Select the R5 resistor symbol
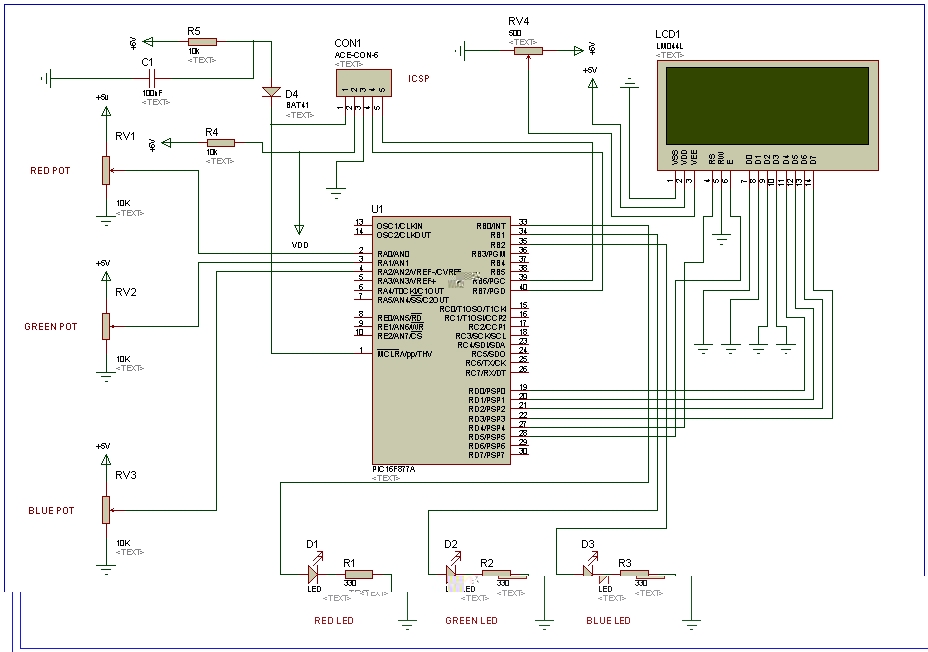928x652 pixels. click(202, 42)
